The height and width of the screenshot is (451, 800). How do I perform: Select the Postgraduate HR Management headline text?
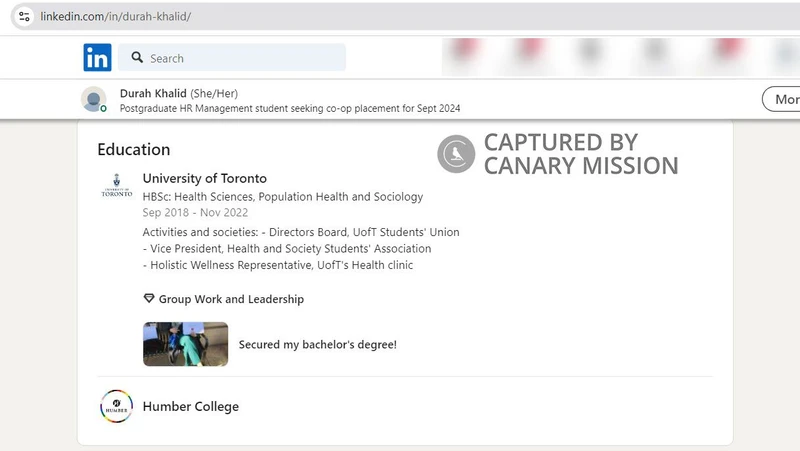pos(290,108)
